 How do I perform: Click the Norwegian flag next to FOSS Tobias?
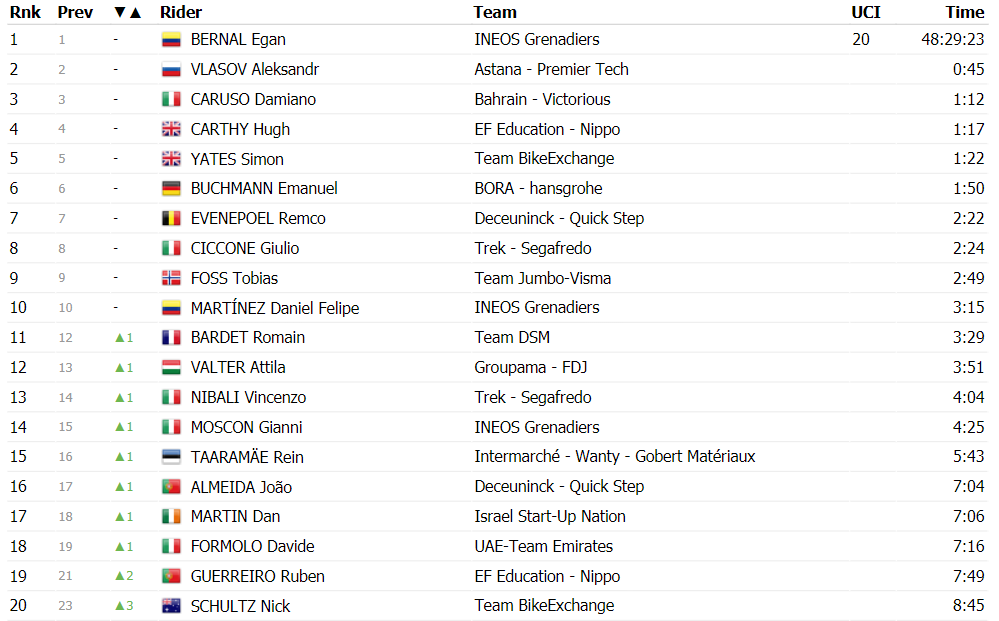point(171,278)
